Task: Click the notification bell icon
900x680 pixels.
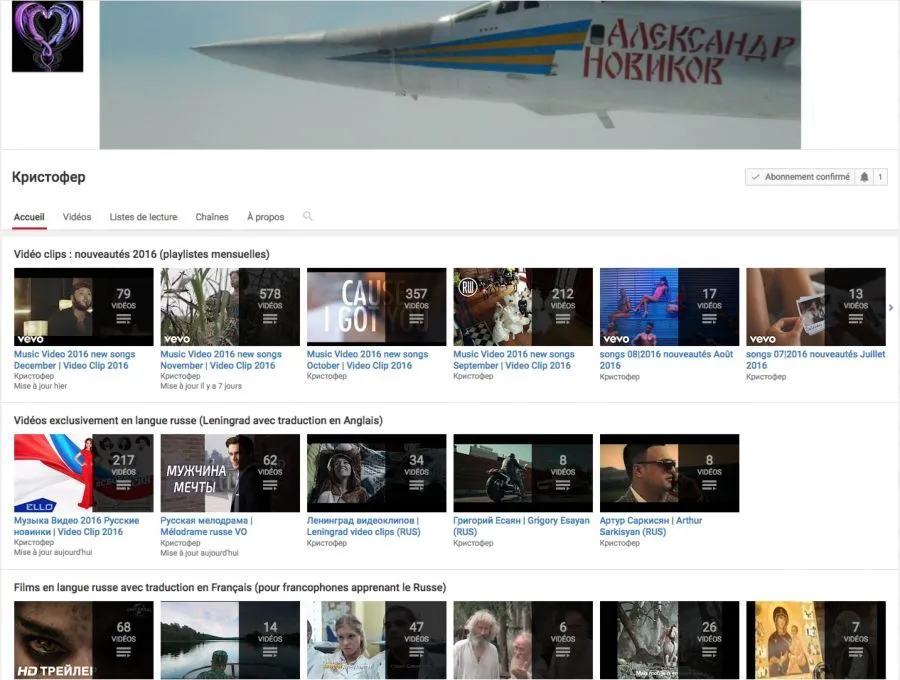Action: pos(864,177)
